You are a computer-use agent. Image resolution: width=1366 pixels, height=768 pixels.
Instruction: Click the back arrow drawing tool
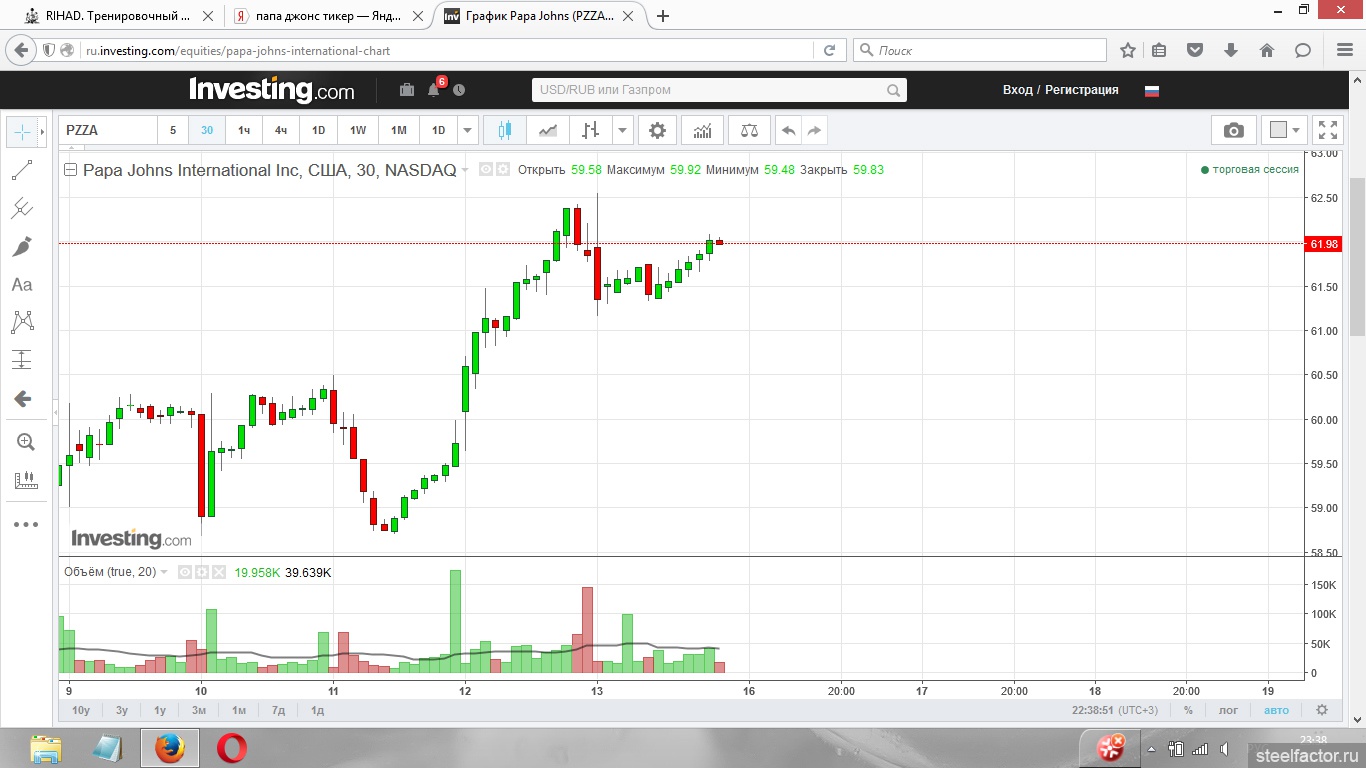pyautogui.click(x=22, y=399)
